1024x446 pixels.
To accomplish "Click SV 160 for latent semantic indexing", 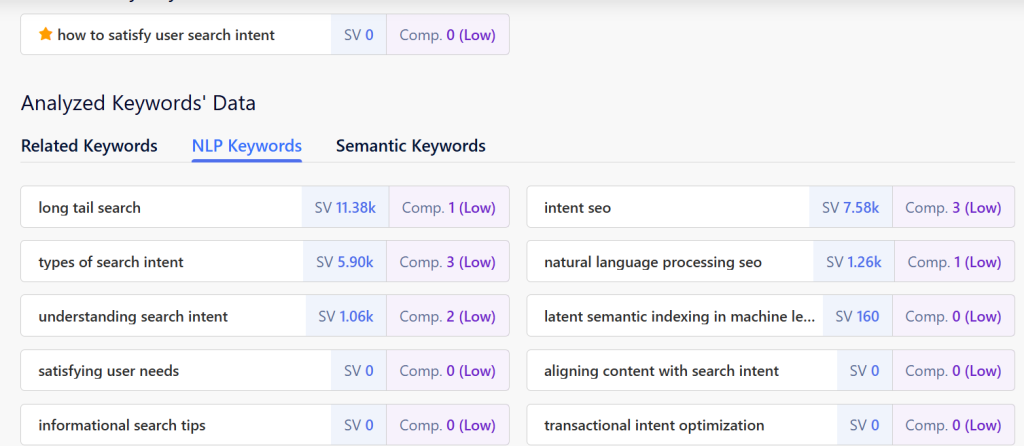I will point(857,316).
